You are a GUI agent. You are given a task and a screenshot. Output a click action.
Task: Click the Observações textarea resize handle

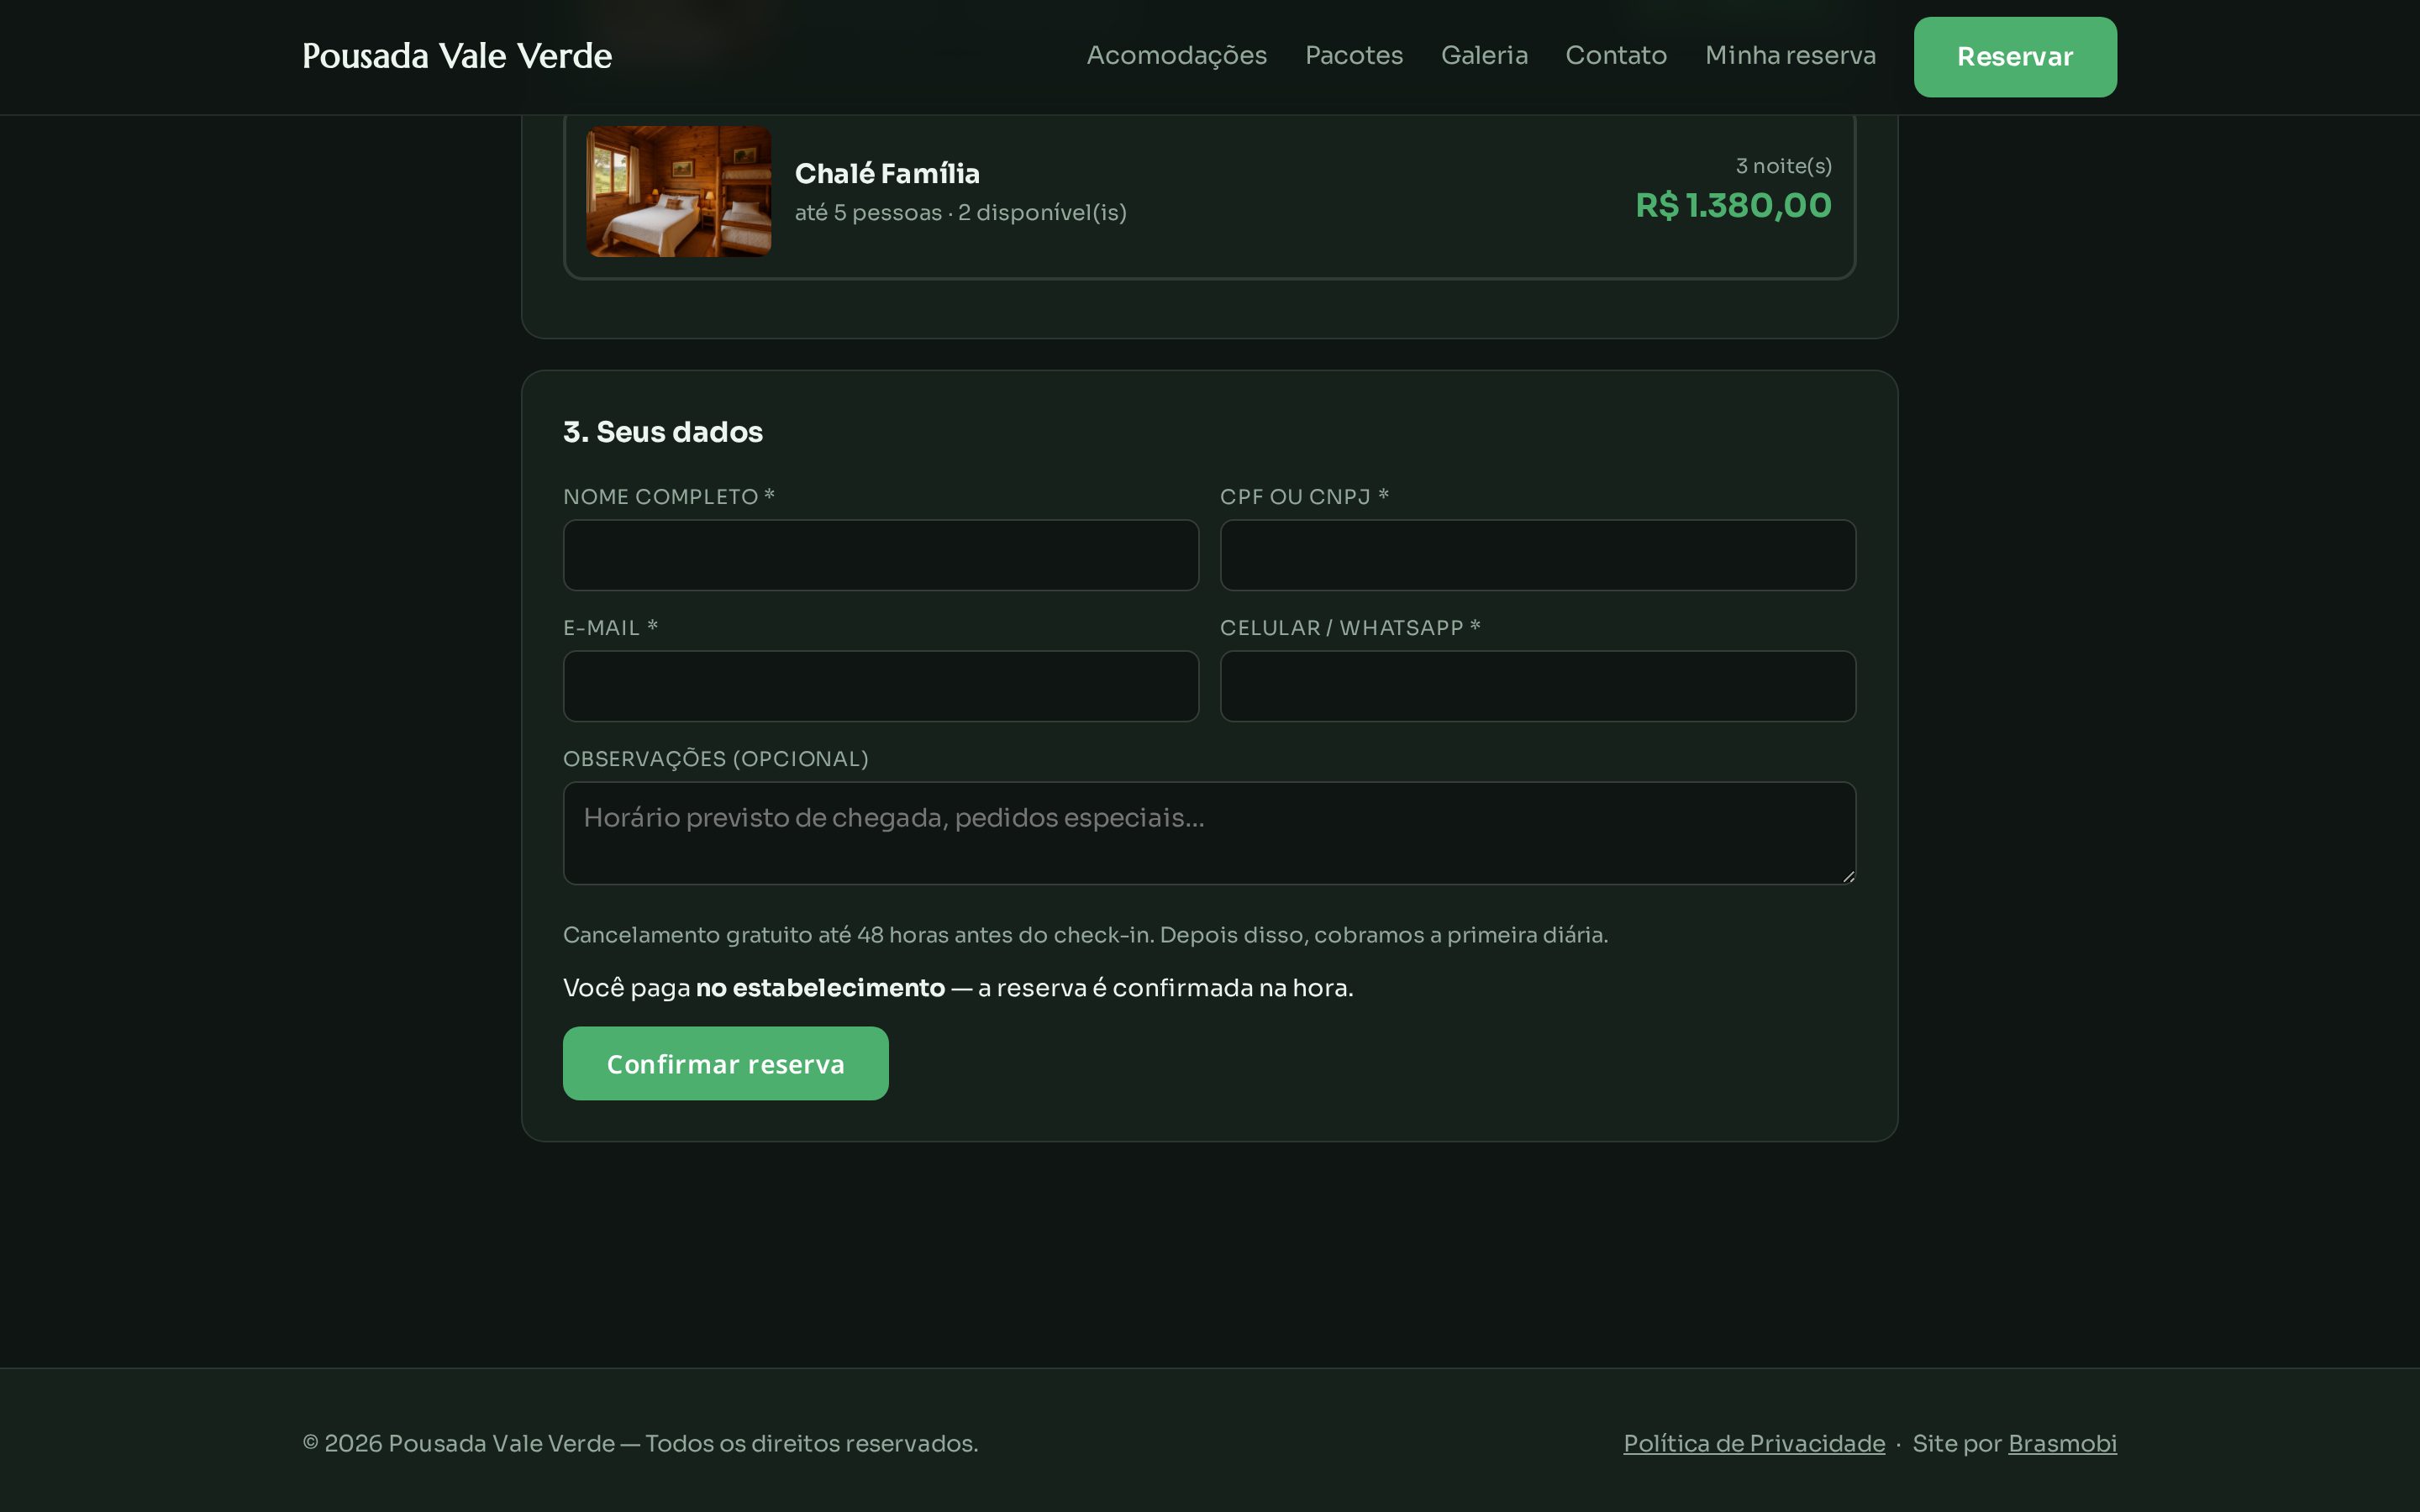(1848, 877)
